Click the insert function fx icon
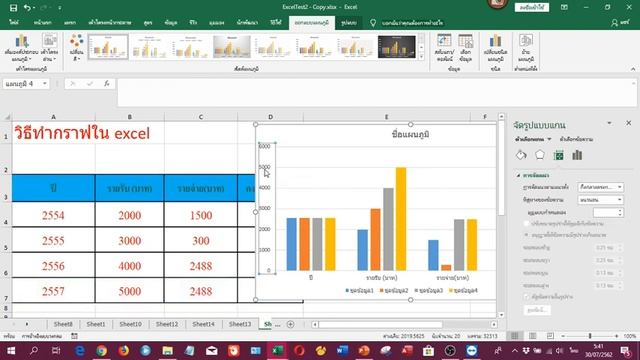This screenshot has width=640, height=360. coord(107,84)
